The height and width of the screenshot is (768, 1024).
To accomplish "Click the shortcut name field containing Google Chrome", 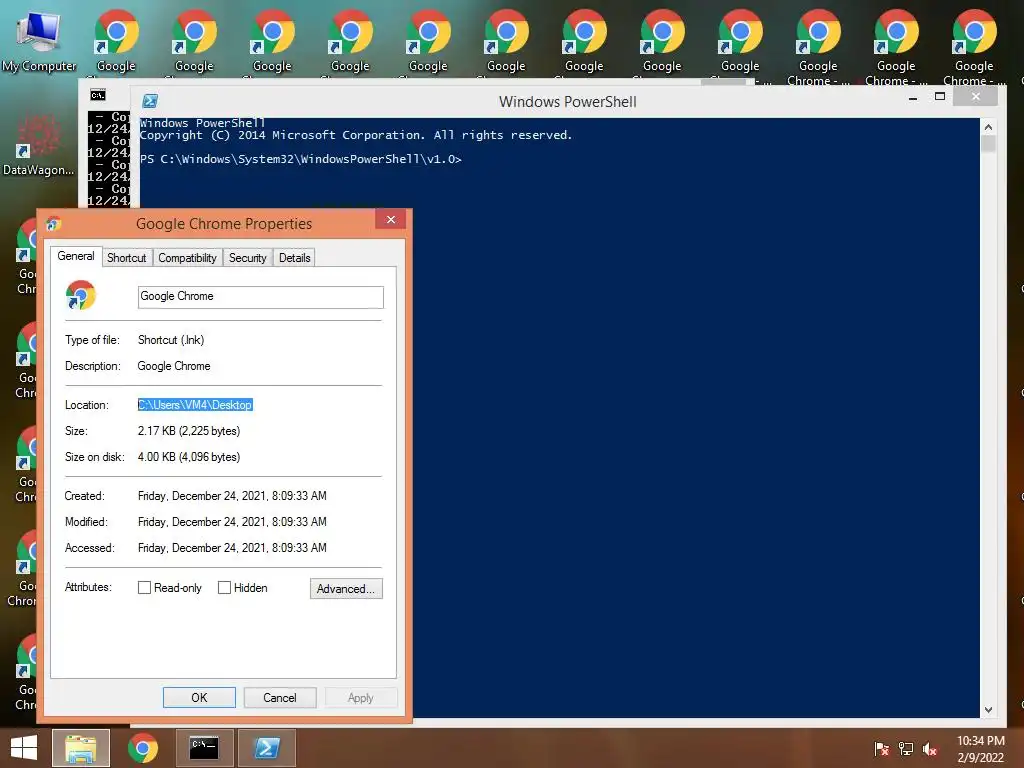I will (x=261, y=296).
